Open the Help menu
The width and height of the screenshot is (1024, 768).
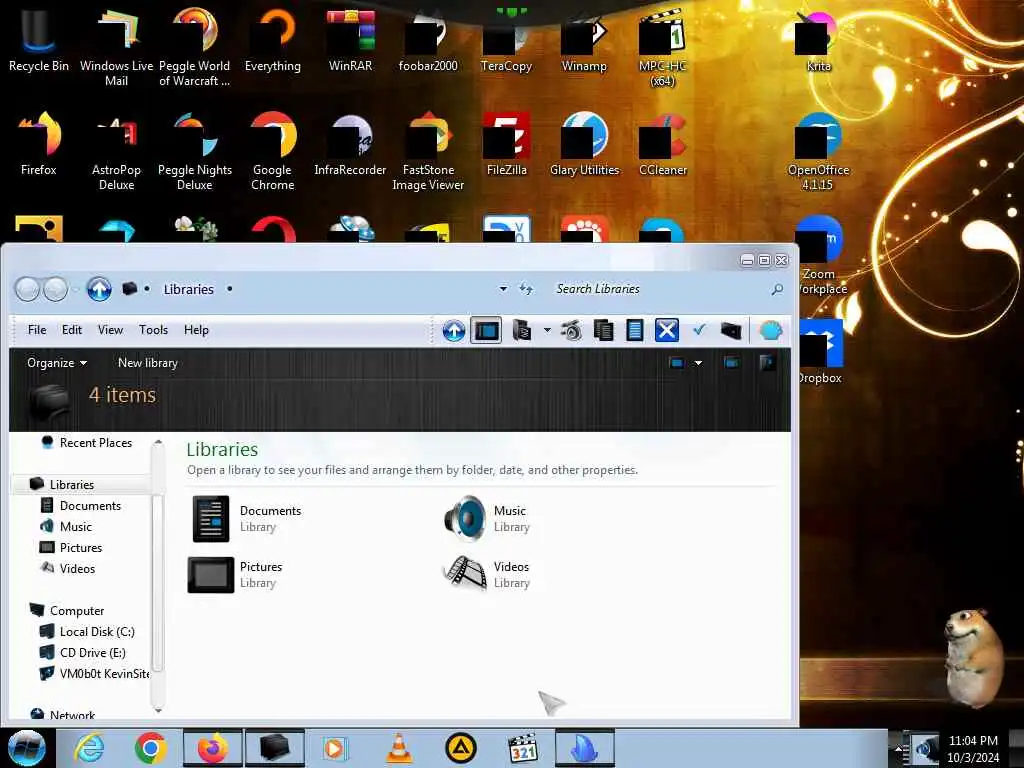(x=196, y=330)
